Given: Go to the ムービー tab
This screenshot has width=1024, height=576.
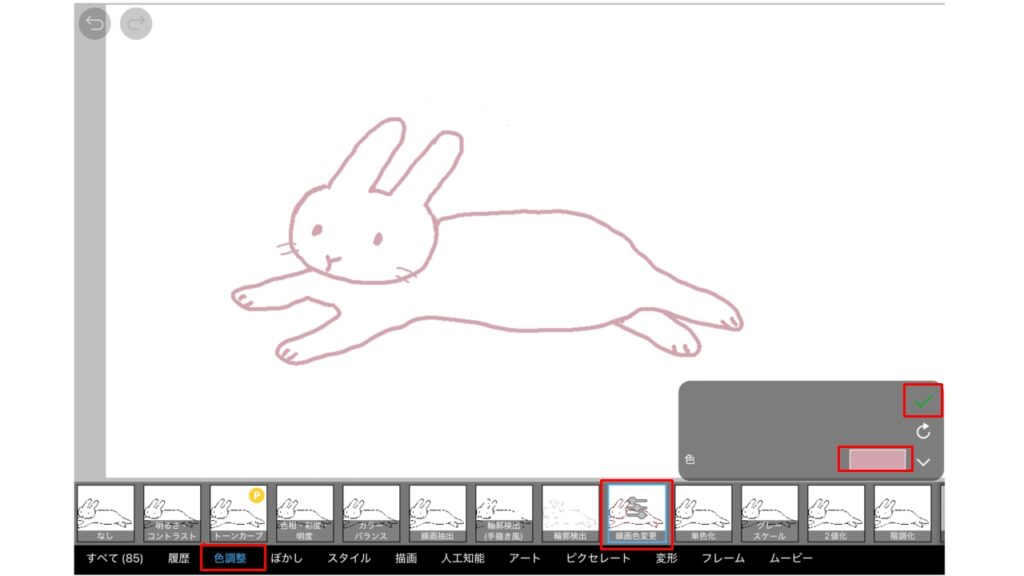Looking at the screenshot, I should coord(790,558).
